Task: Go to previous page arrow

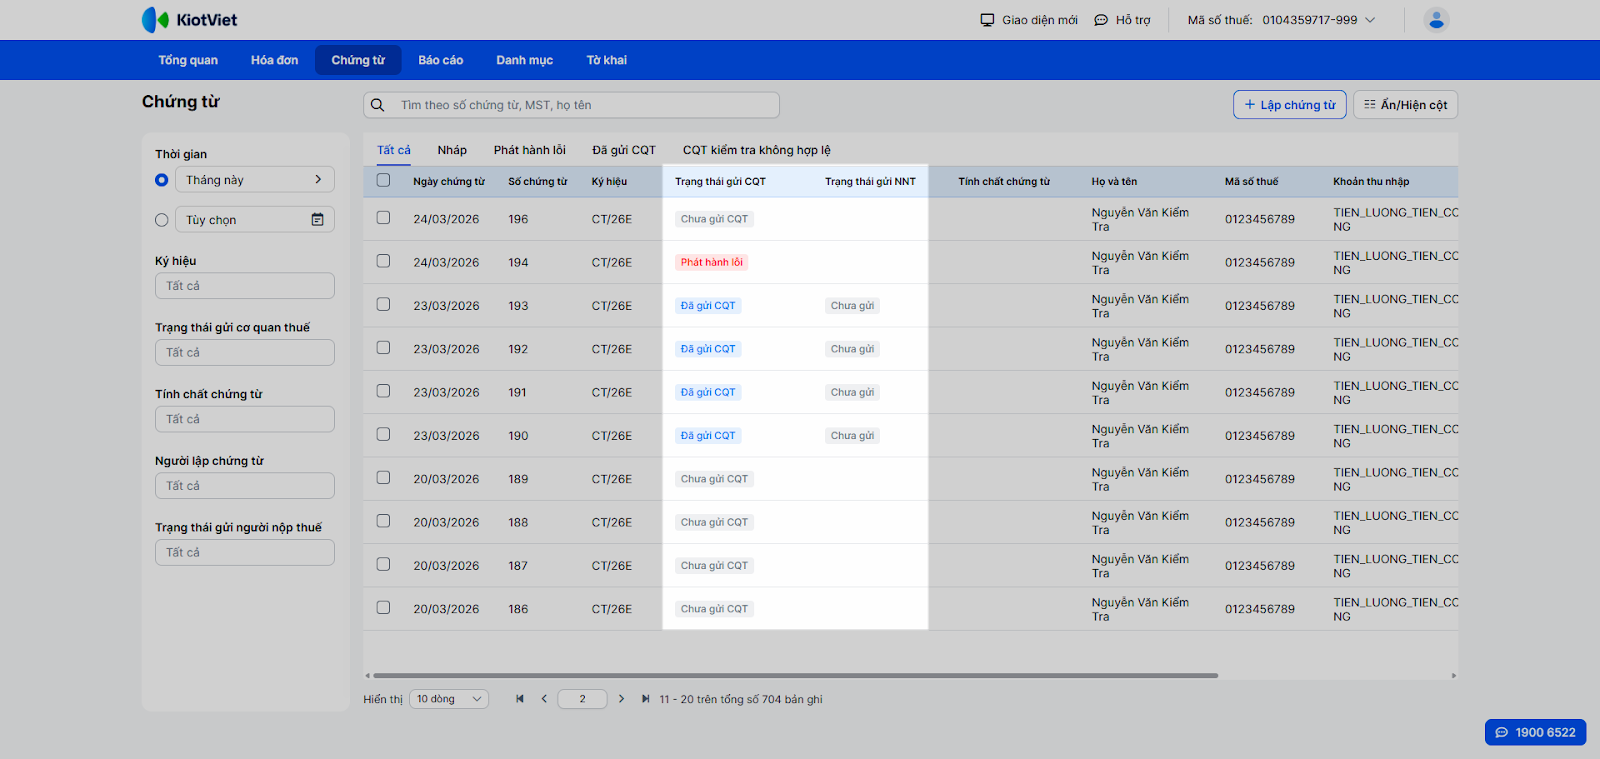Action: click(x=544, y=699)
